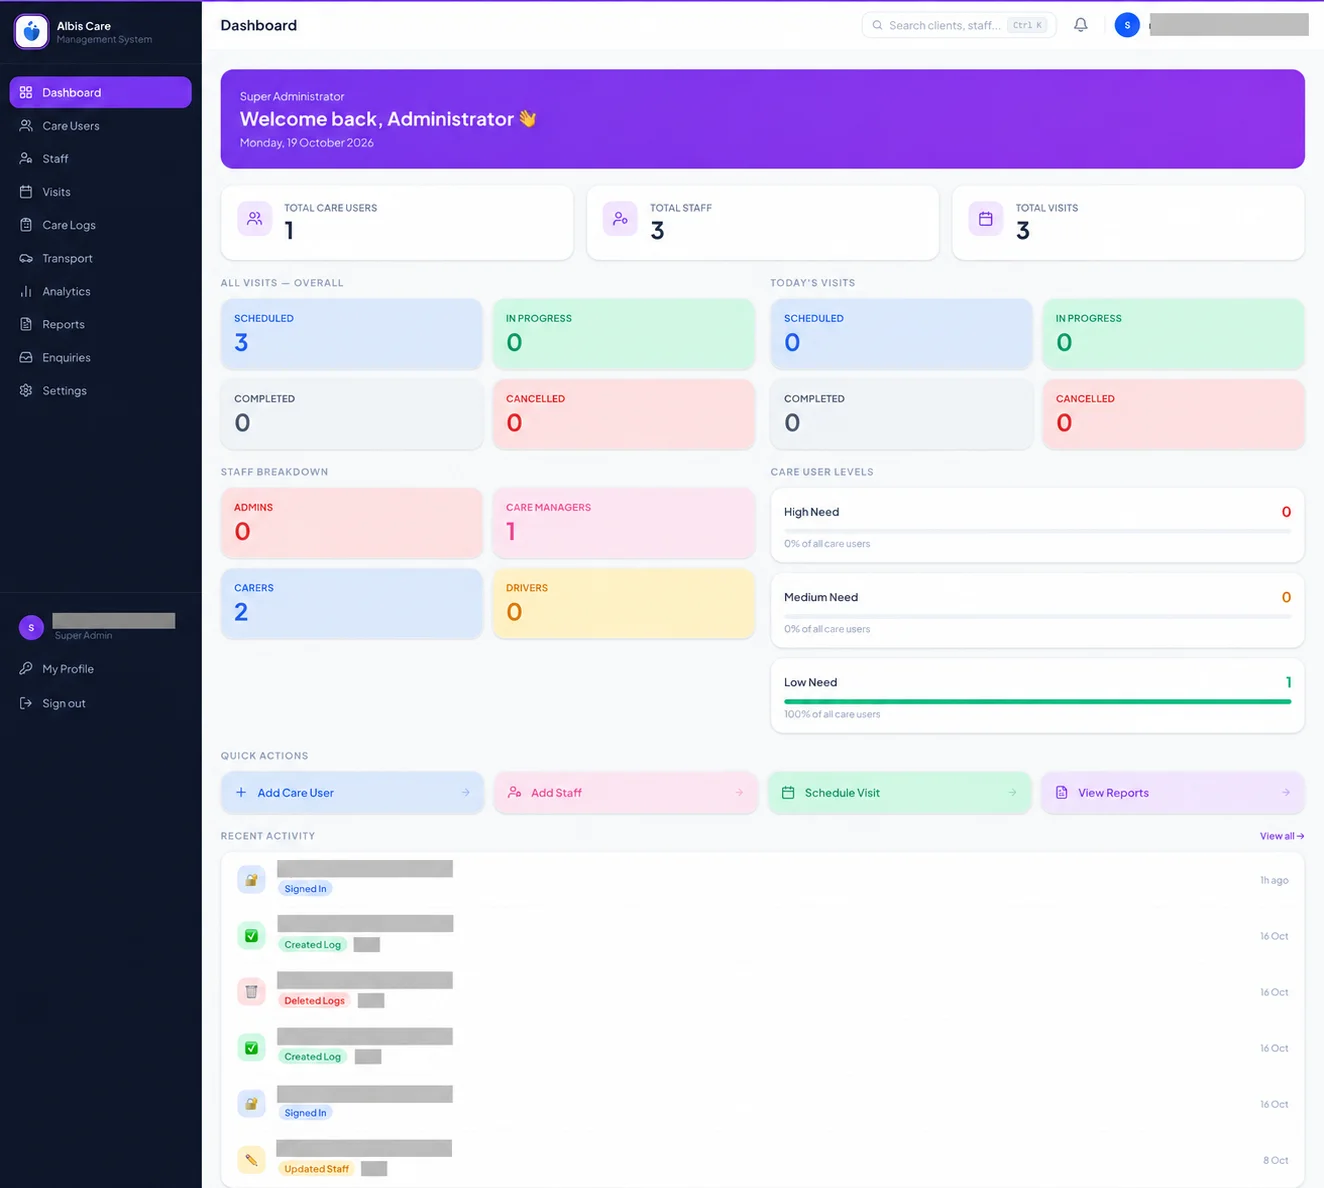This screenshot has width=1324, height=1188.
Task: Click today's In Progress visits card
Action: tap(1173, 334)
